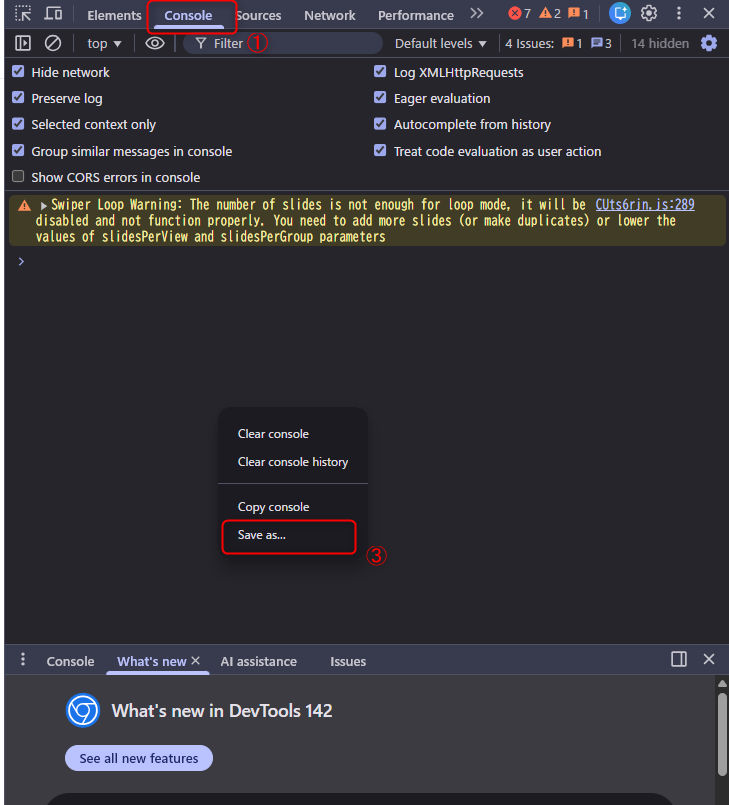
Task: Create live expression with eye icon
Action: pyautogui.click(x=154, y=43)
